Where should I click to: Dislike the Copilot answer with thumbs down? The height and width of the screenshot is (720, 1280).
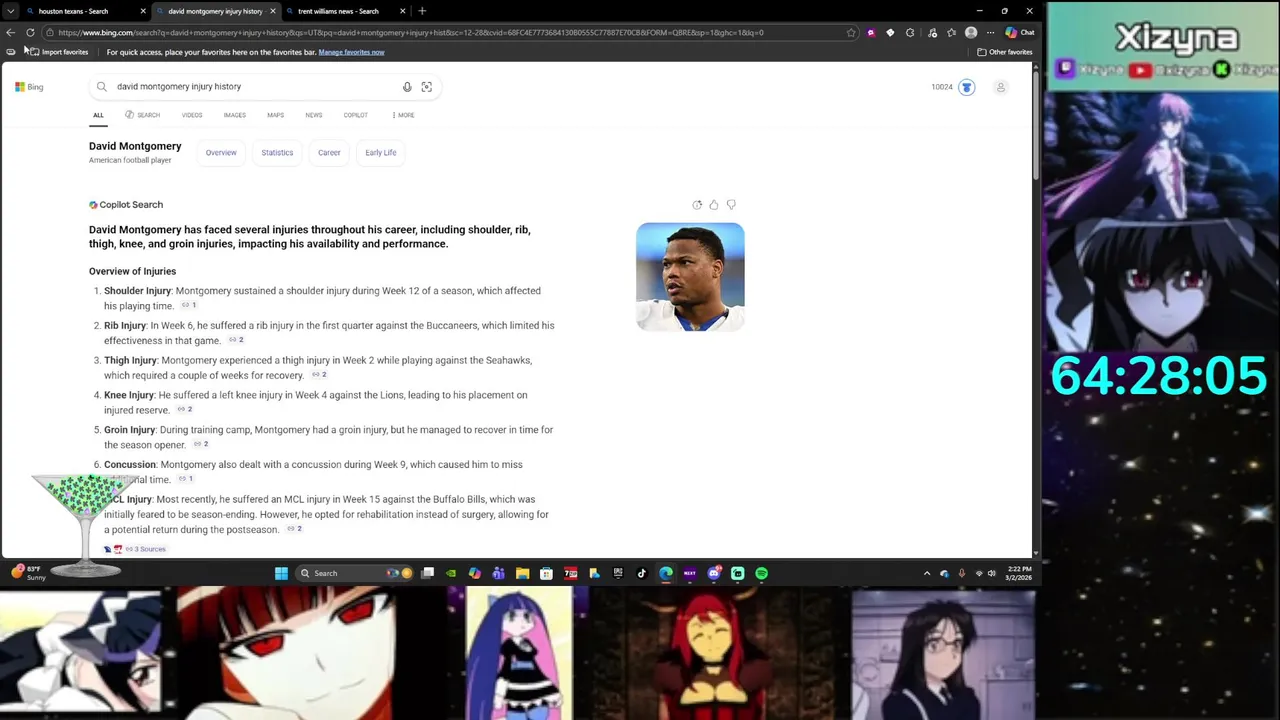(x=731, y=205)
